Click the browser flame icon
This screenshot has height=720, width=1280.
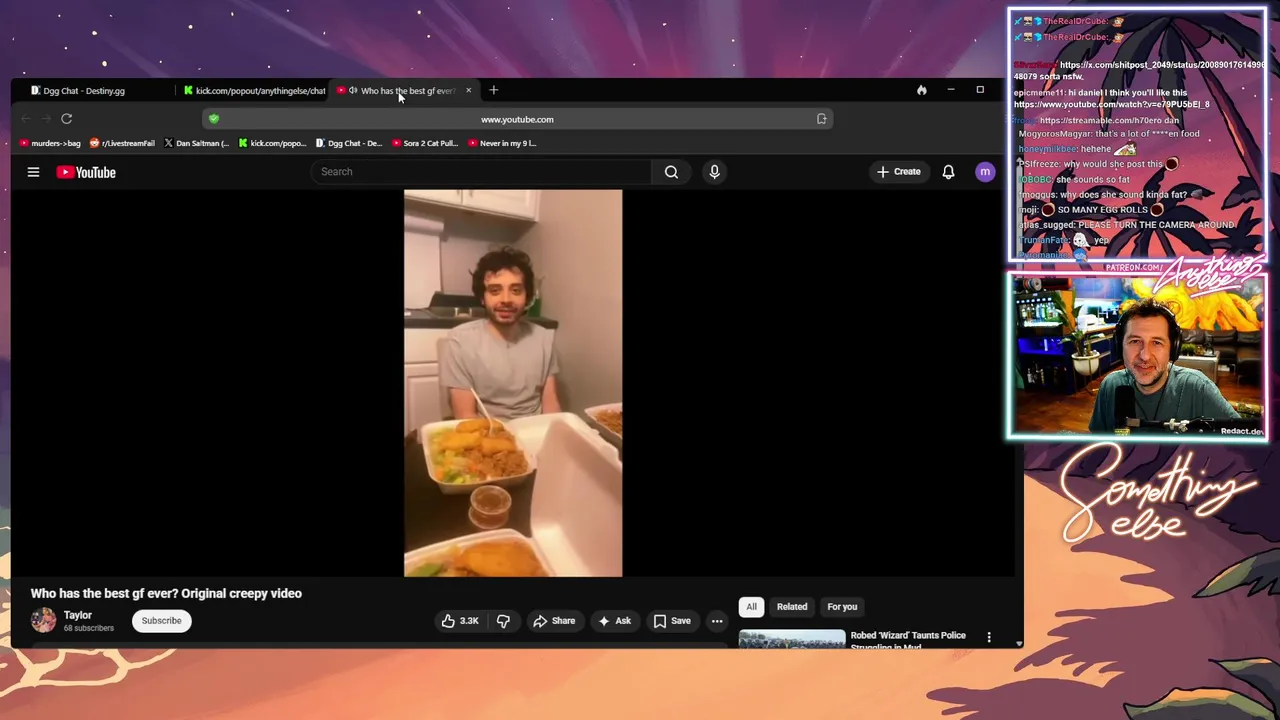921,90
